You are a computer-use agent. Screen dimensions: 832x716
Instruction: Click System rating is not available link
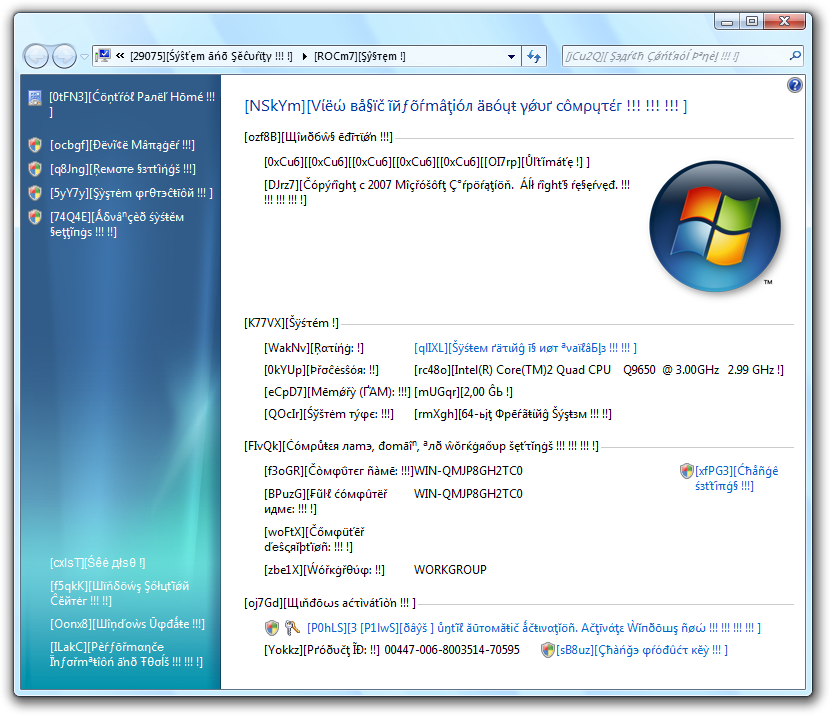(525, 348)
